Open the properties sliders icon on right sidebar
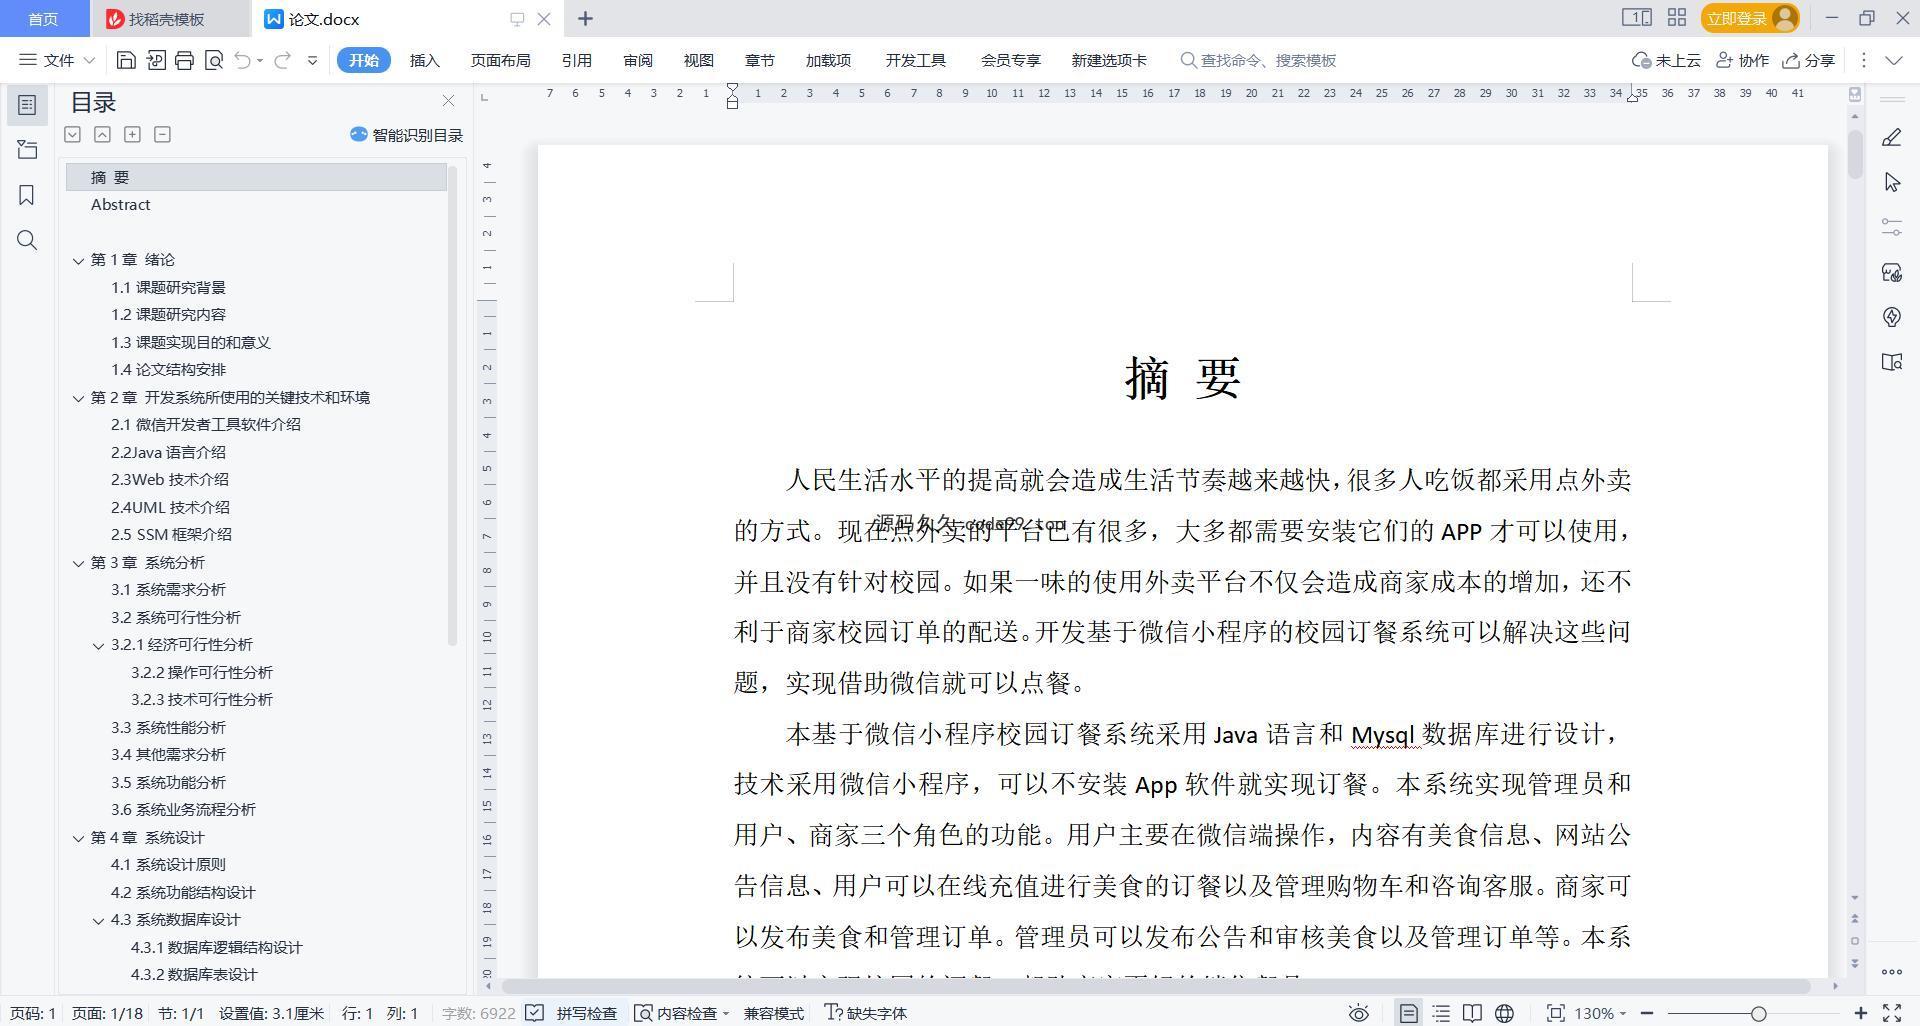The height and width of the screenshot is (1026, 1920). tap(1891, 227)
